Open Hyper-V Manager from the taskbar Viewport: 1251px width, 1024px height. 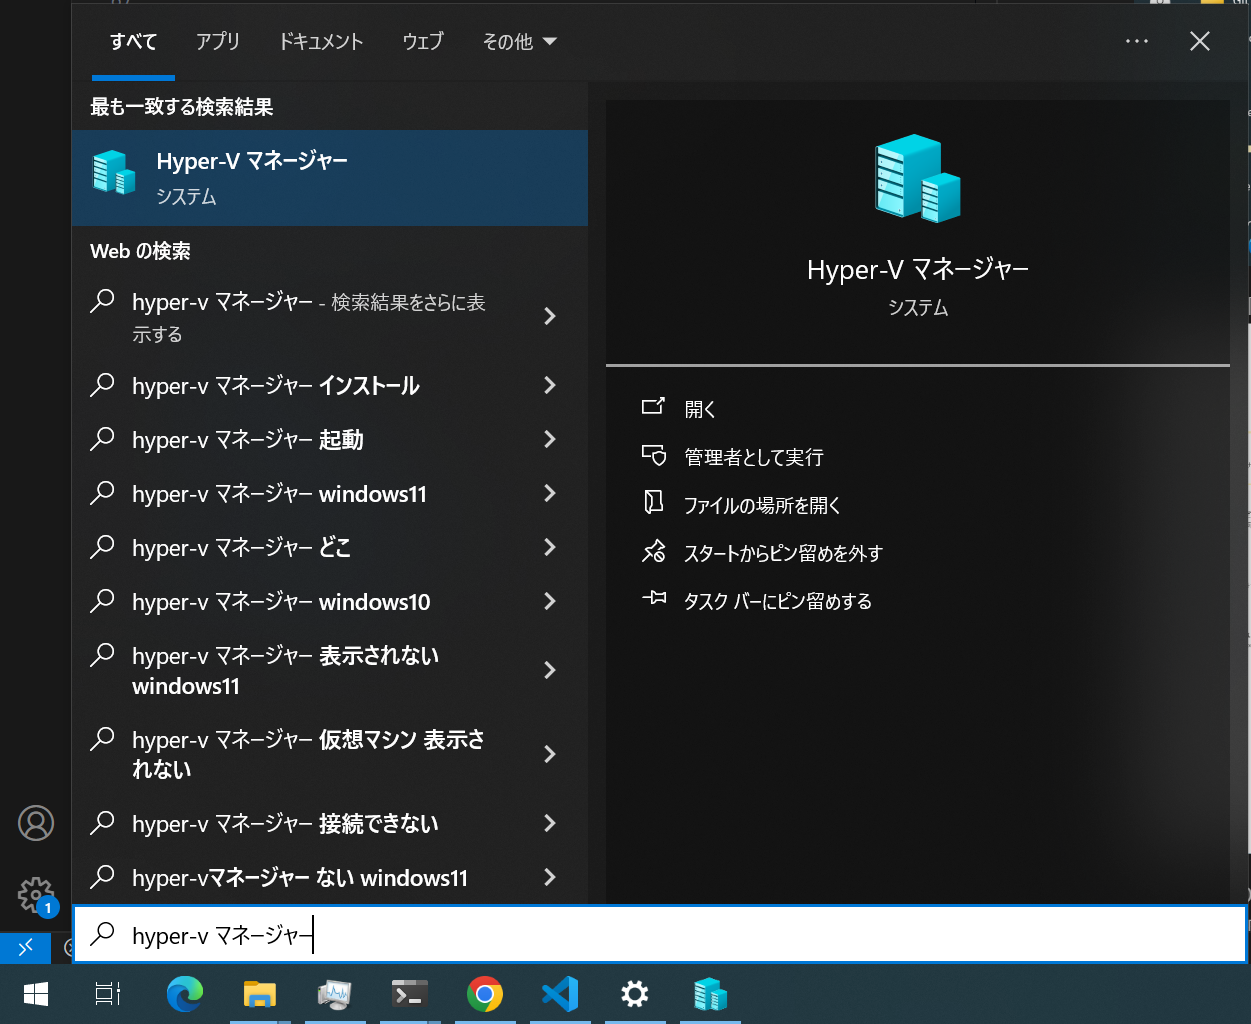coord(710,994)
